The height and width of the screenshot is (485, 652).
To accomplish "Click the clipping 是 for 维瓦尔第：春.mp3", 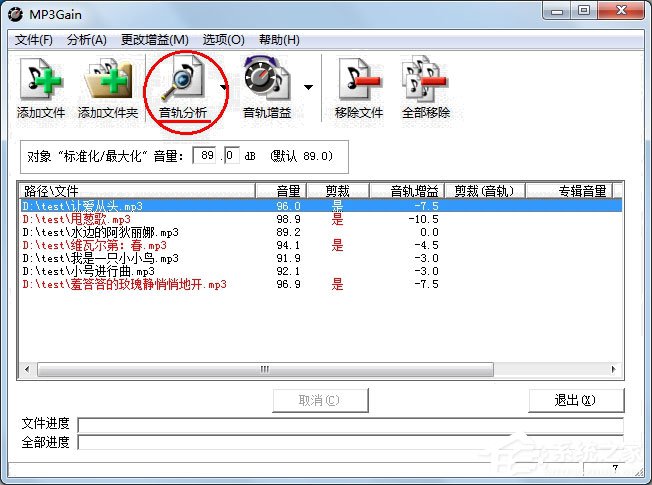I will point(337,245).
